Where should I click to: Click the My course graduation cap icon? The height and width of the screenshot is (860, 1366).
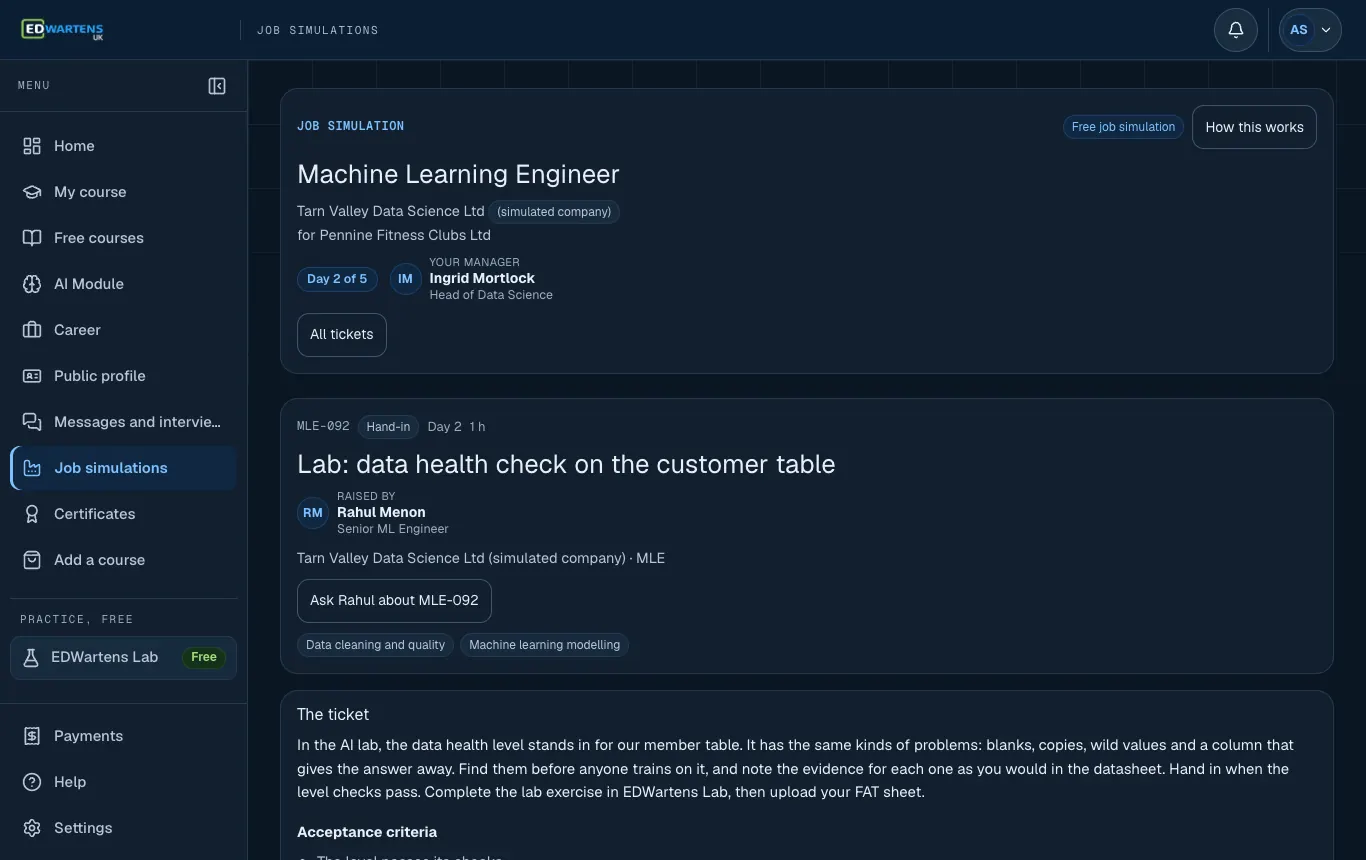(x=32, y=192)
